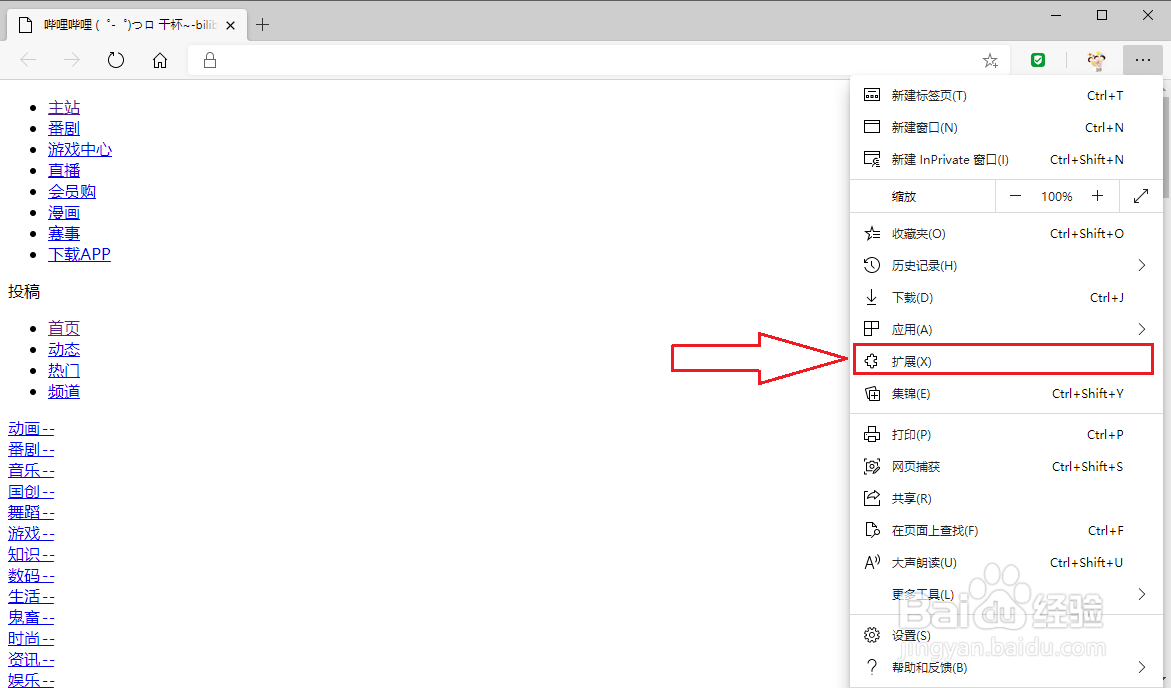The width and height of the screenshot is (1171, 688).
Task: Click the 投稿 text
Action: (24, 292)
